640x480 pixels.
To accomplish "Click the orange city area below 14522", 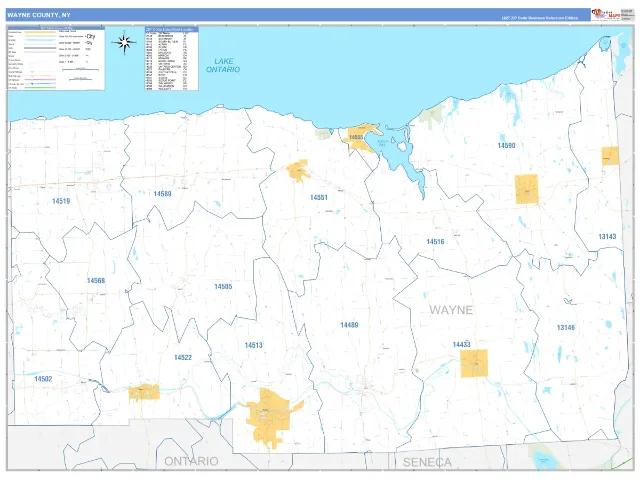I will pyautogui.click(x=144, y=393).
